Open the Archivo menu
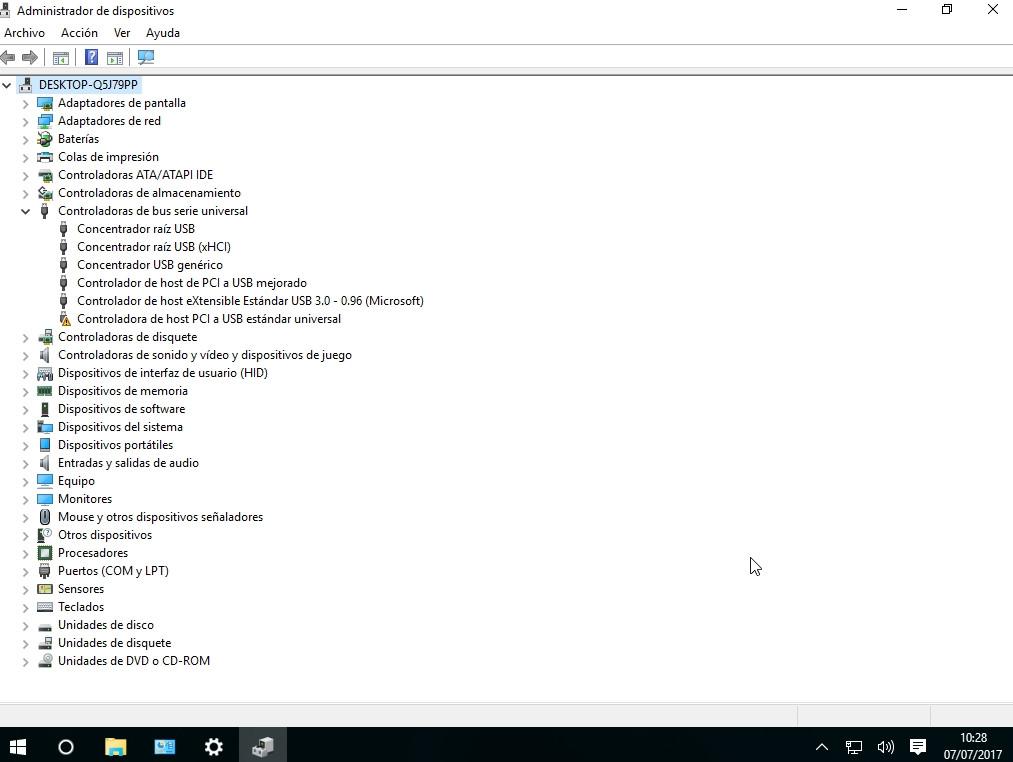 point(25,33)
